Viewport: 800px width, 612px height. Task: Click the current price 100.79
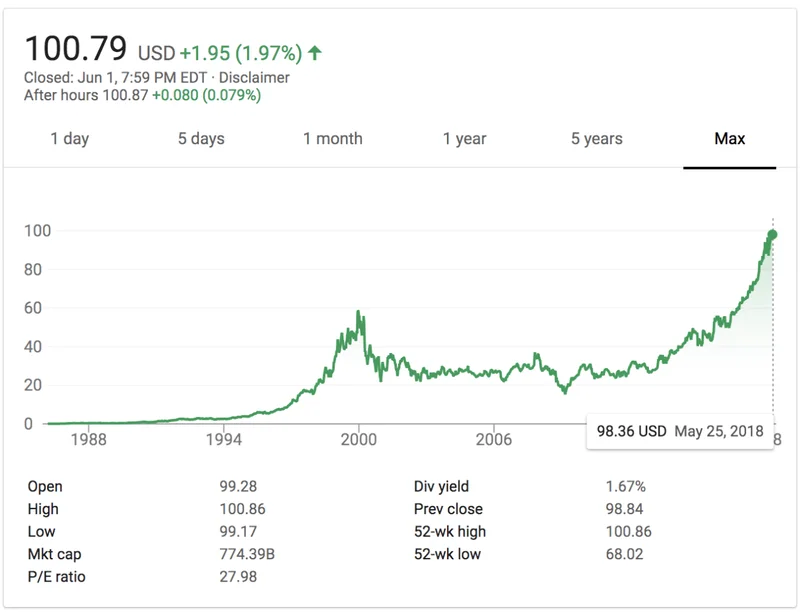point(76,46)
